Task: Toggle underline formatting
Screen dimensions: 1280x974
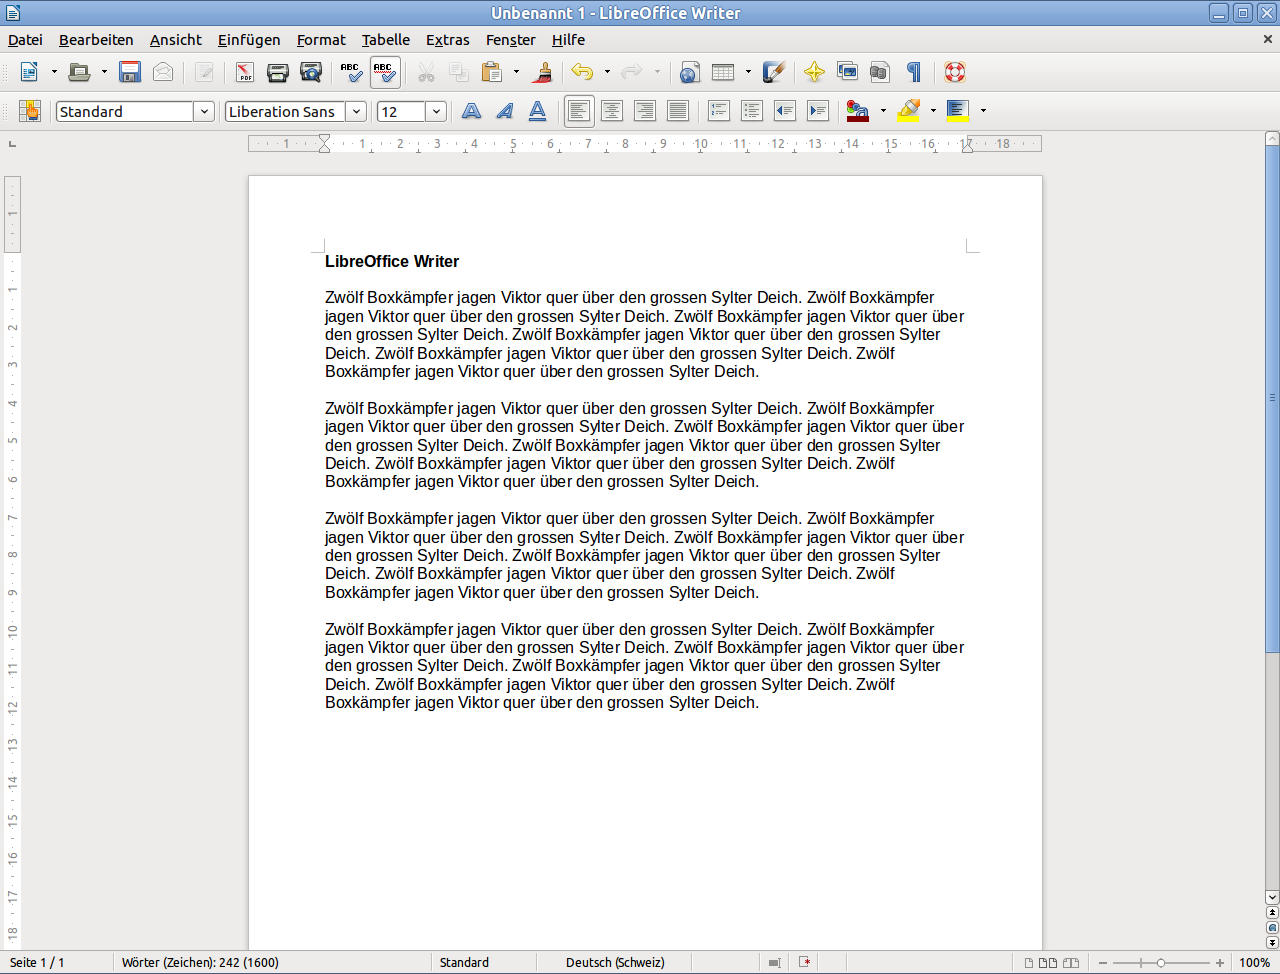Action: (537, 111)
